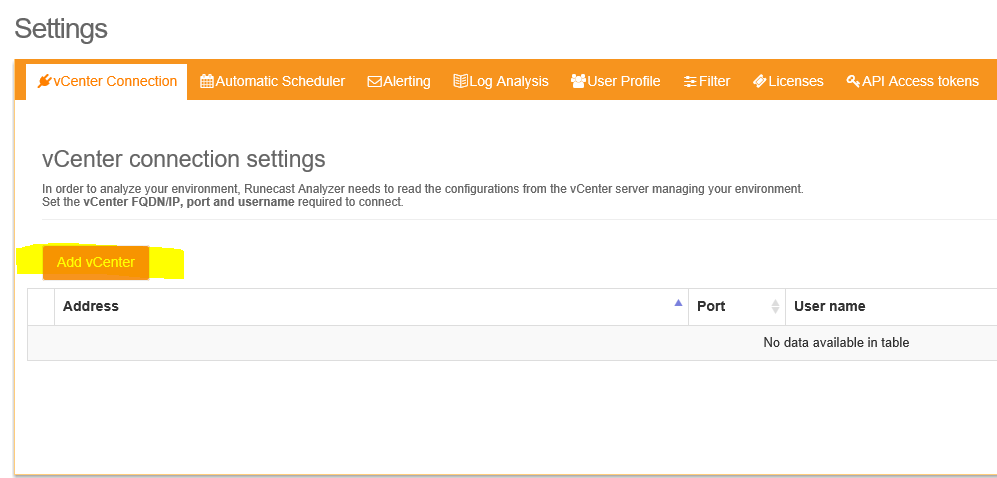997x478 pixels.
Task: Click the plug icon on vCenter Connection
Action: (x=44, y=81)
